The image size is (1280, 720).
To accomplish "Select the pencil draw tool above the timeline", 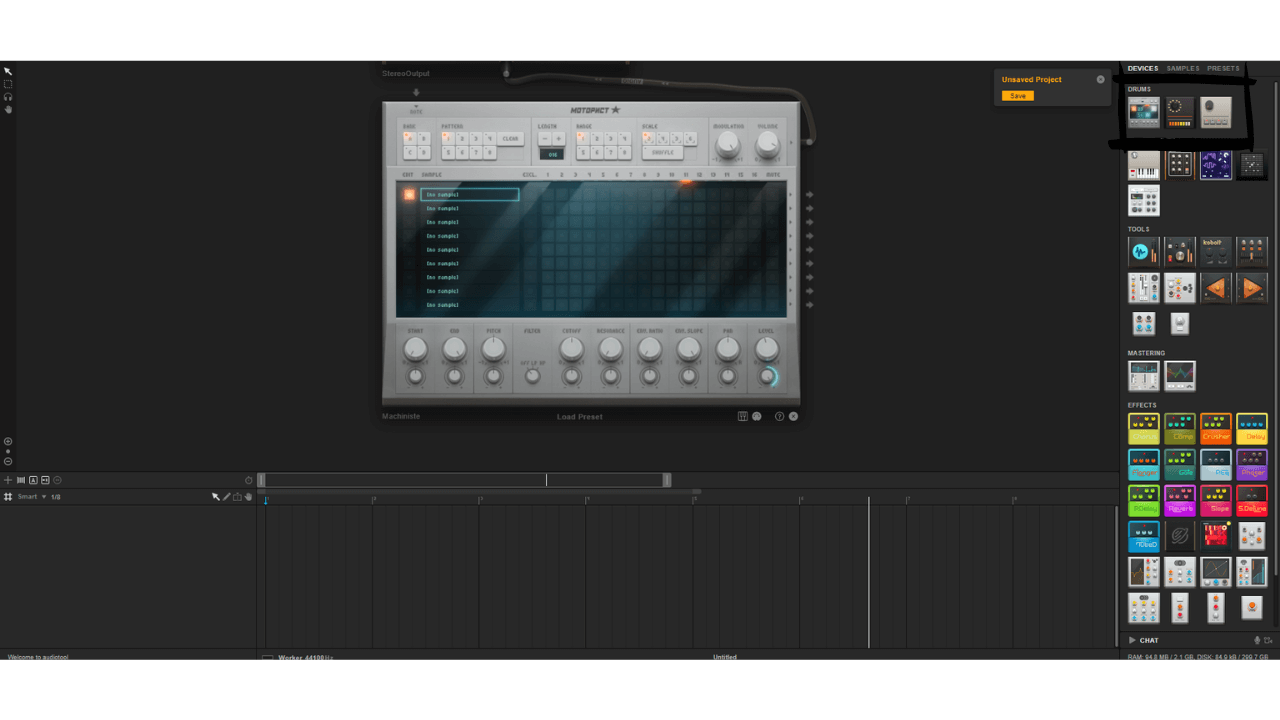I will (227, 497).
